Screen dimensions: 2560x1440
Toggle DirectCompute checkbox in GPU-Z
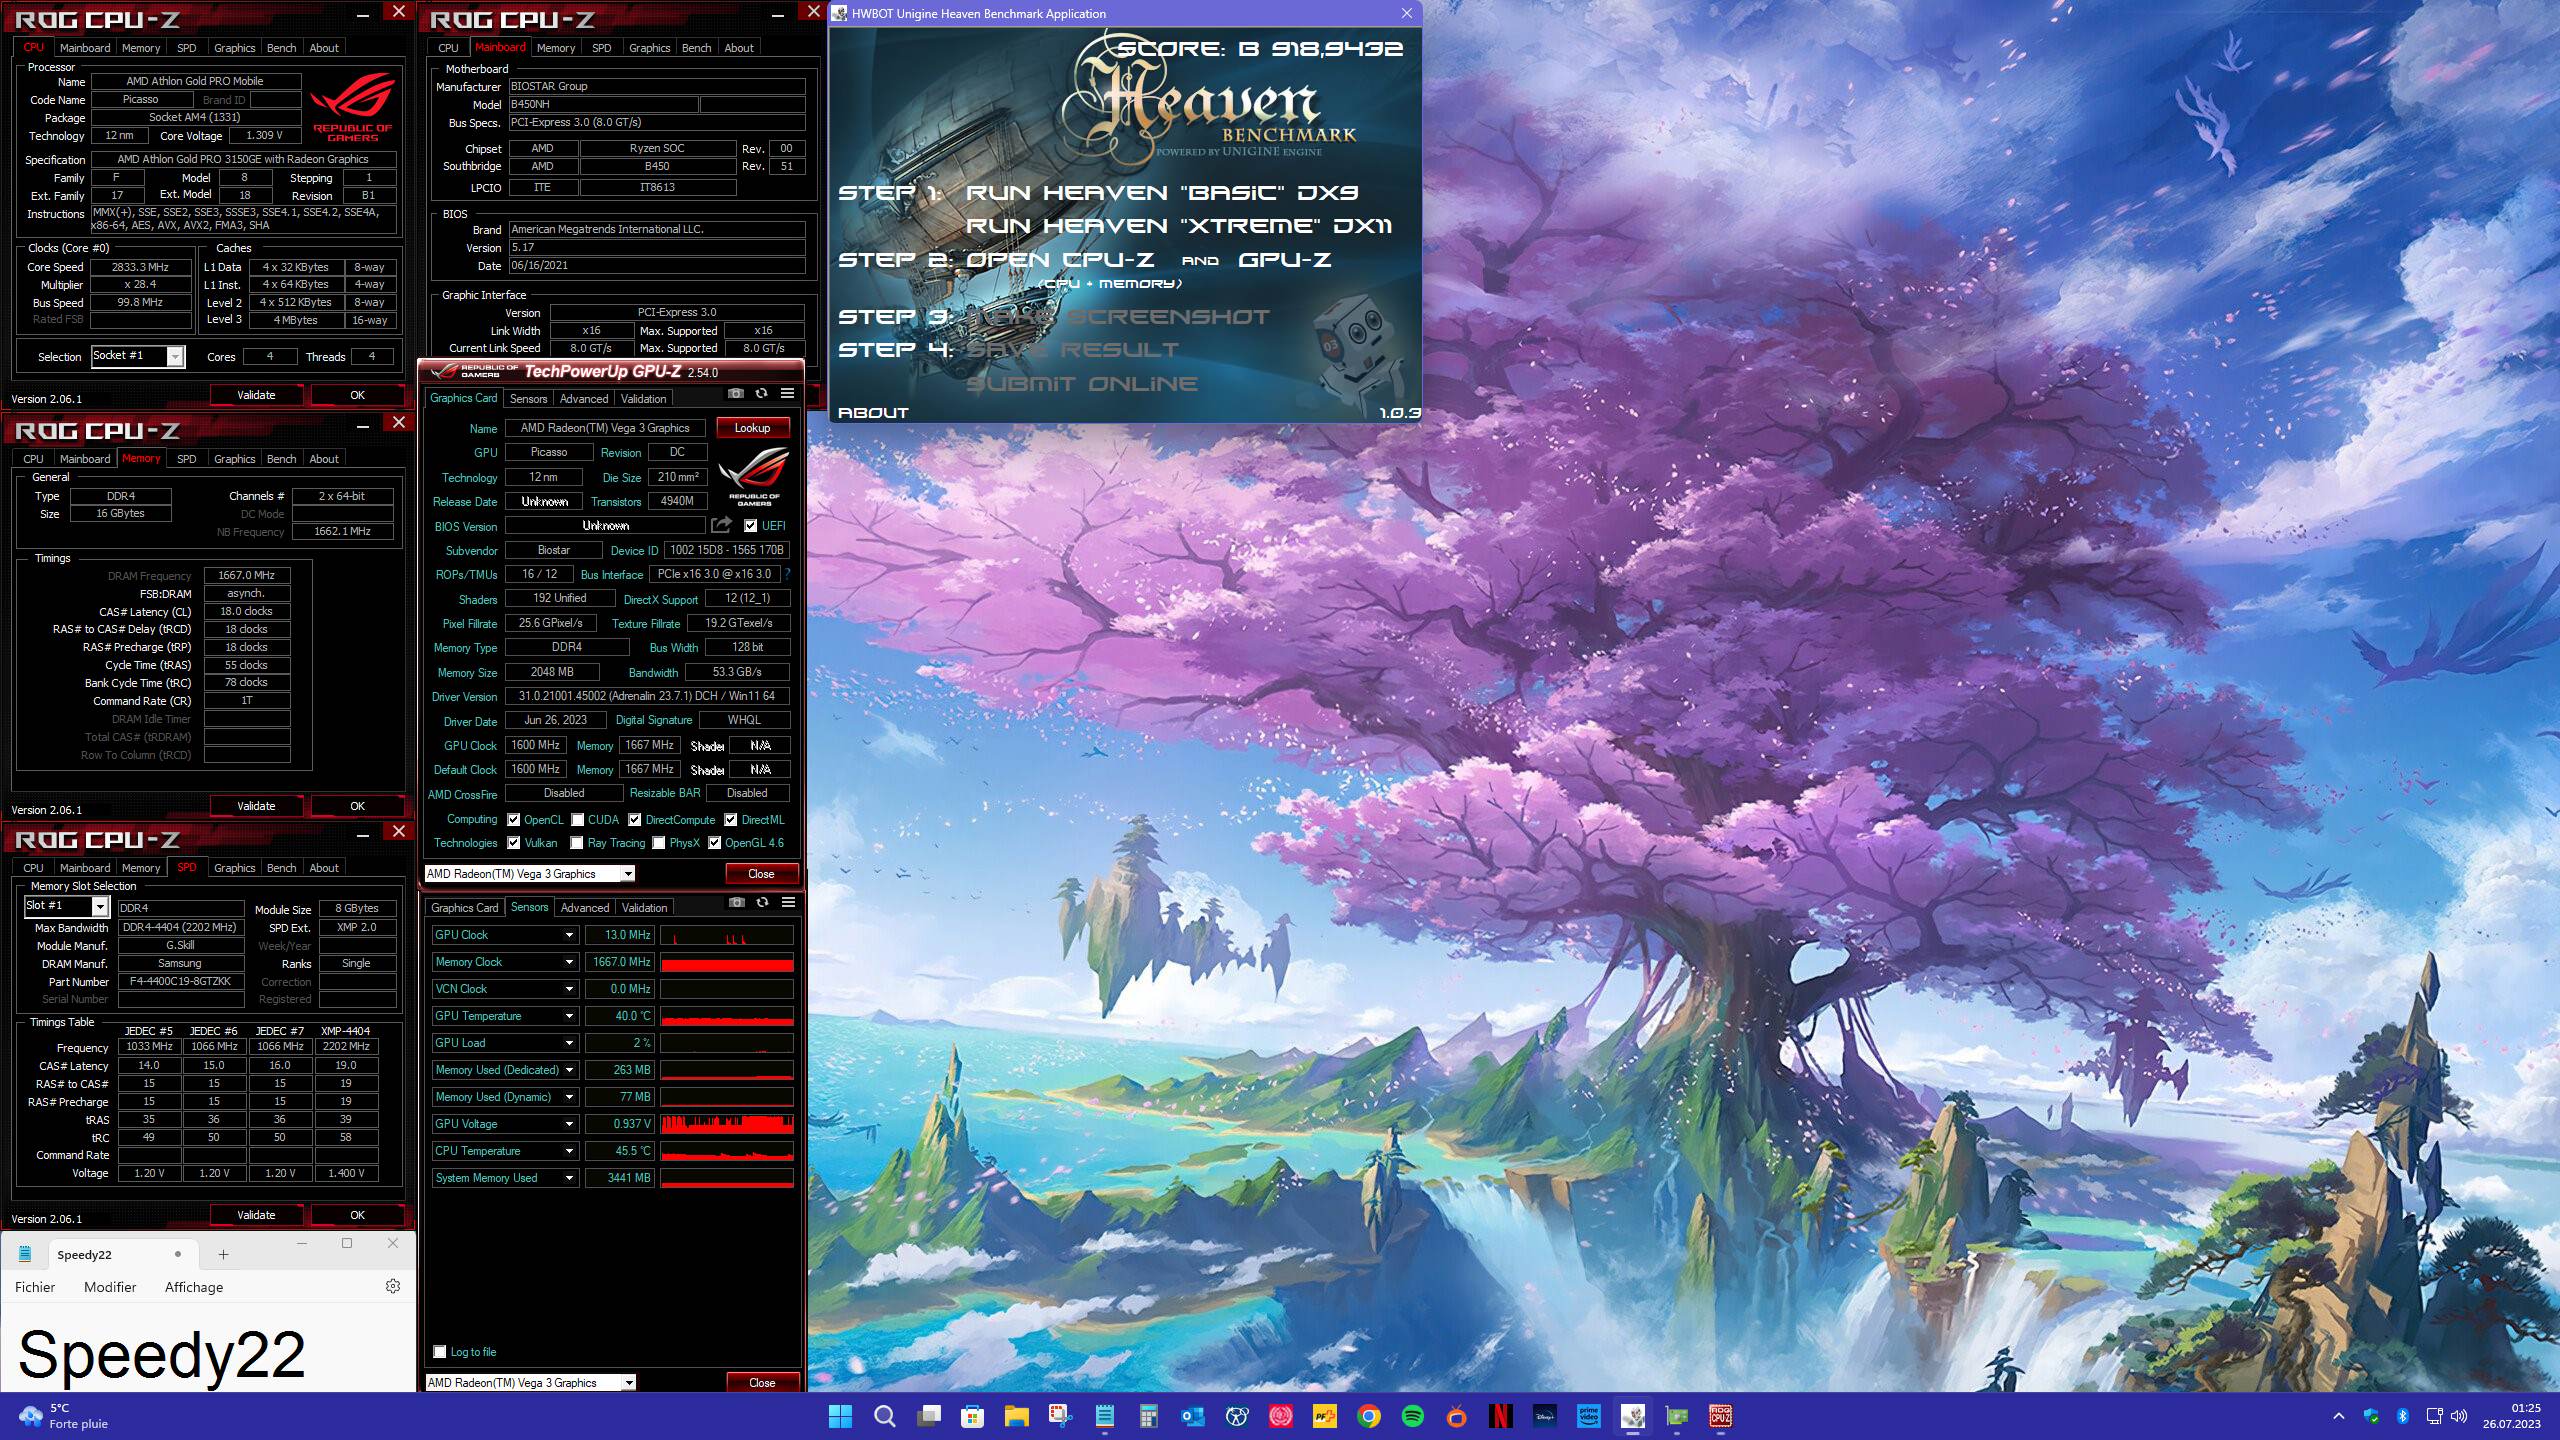(x=635, y=820)
